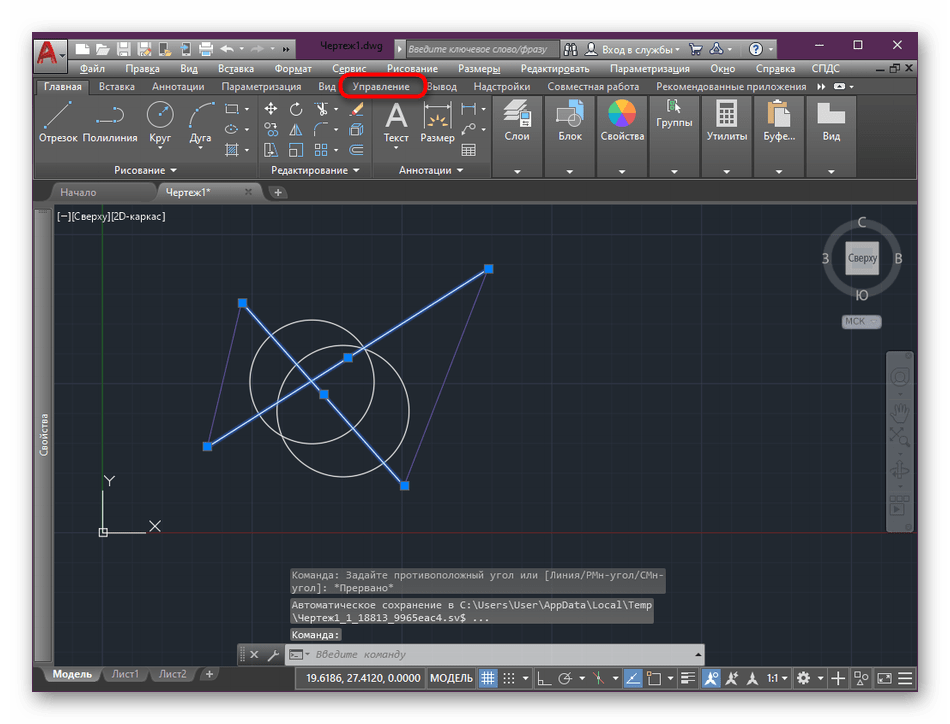The image size is (950, 724).
Task: Activate the Move tool
Action: 271,109
